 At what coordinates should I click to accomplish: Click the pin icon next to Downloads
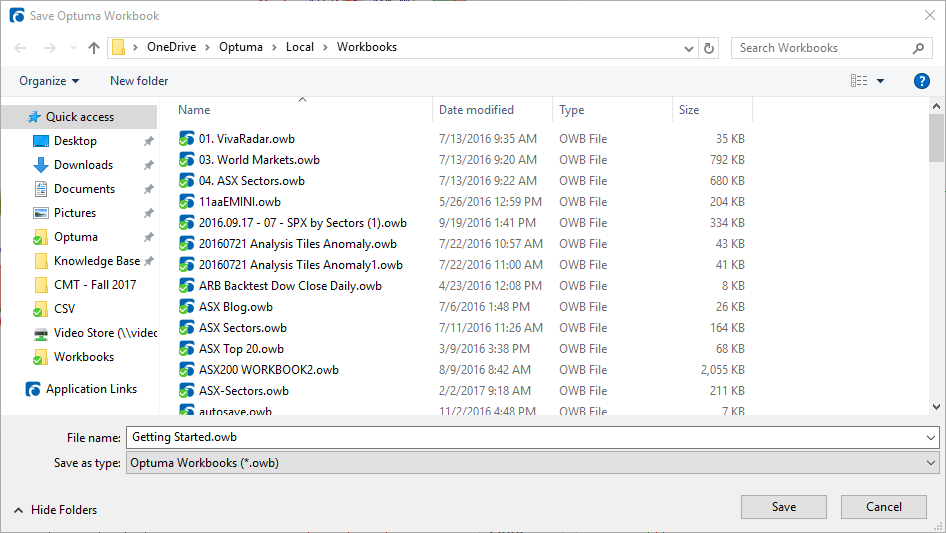(x=148, y=165)
